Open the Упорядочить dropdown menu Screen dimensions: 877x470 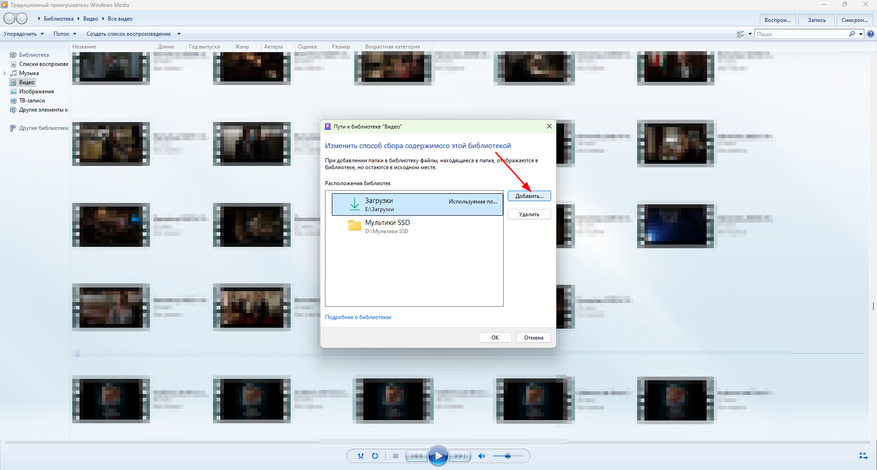click(x=23, y=34)
